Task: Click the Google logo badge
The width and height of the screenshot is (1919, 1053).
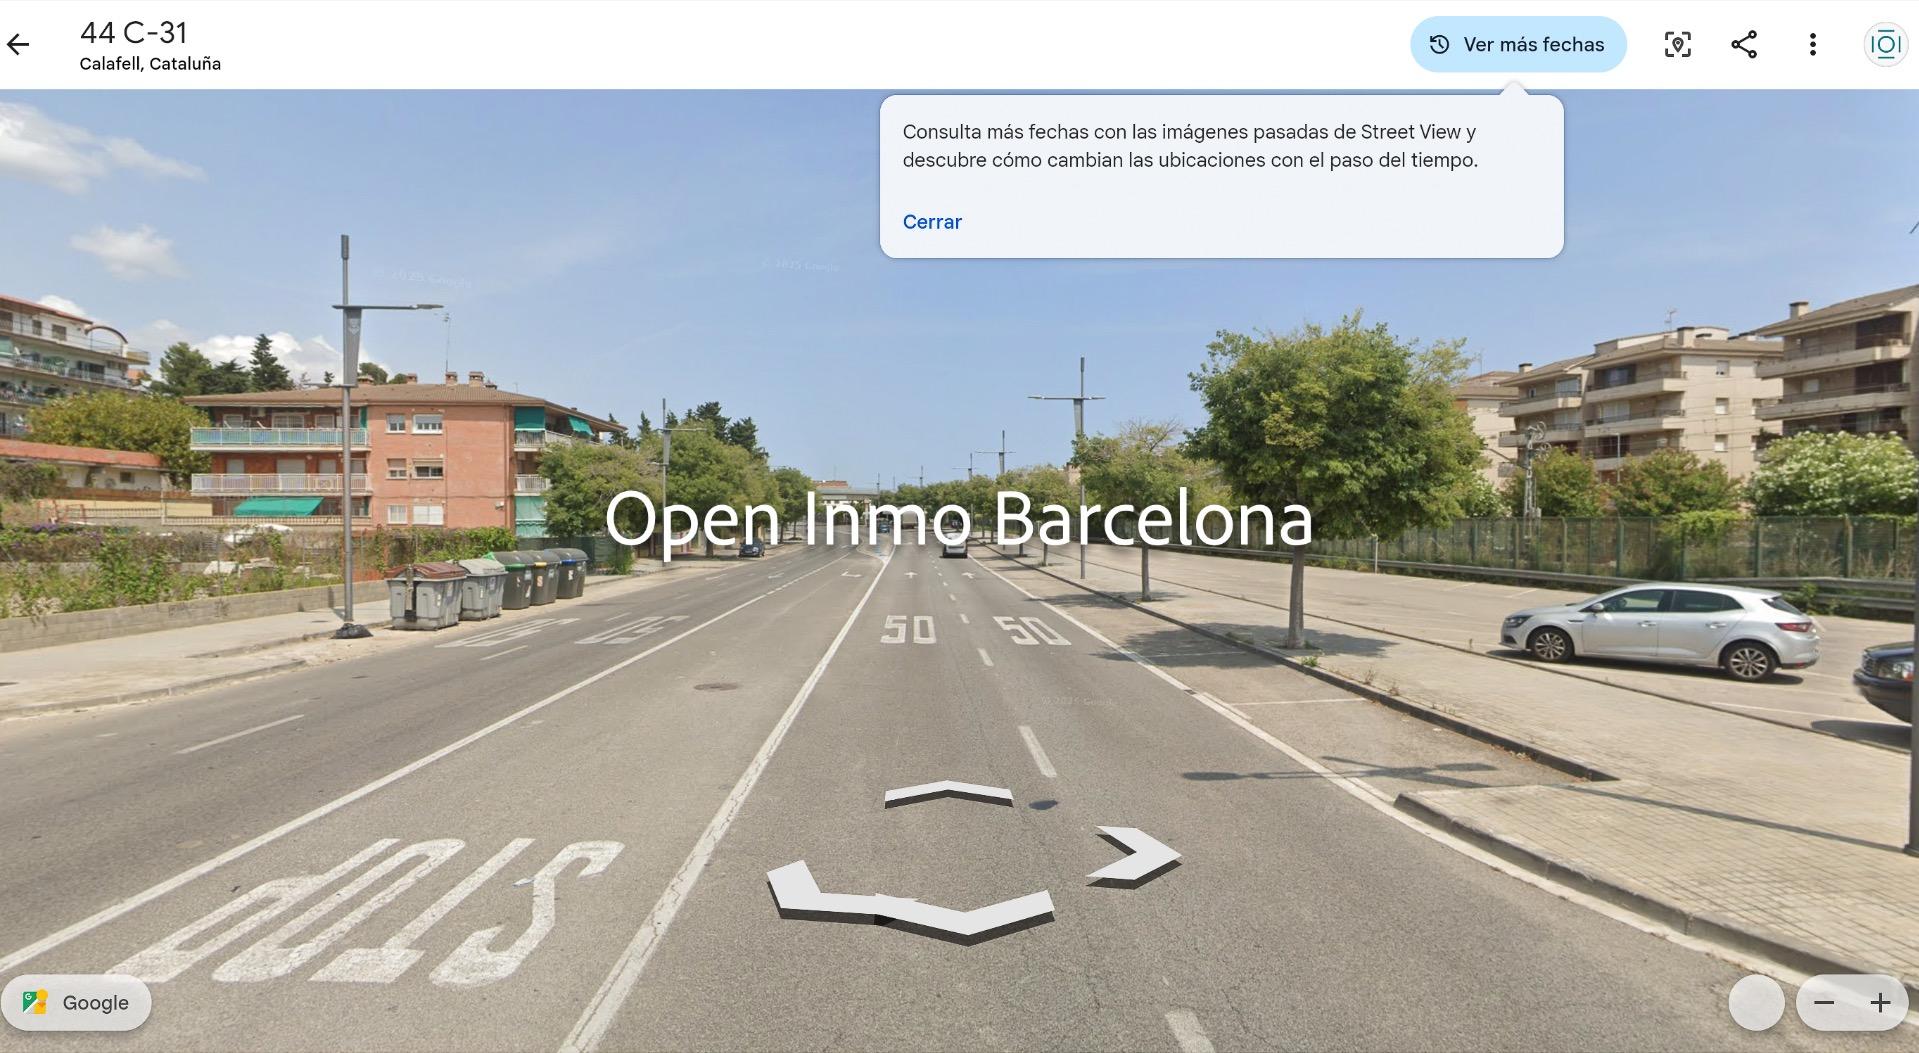Action: [76, 1002]
